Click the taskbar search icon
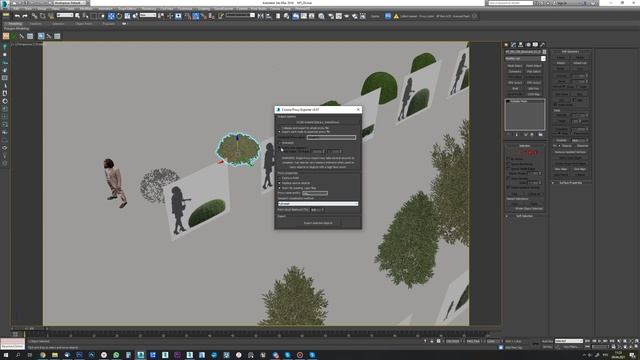 click(18, 355)
